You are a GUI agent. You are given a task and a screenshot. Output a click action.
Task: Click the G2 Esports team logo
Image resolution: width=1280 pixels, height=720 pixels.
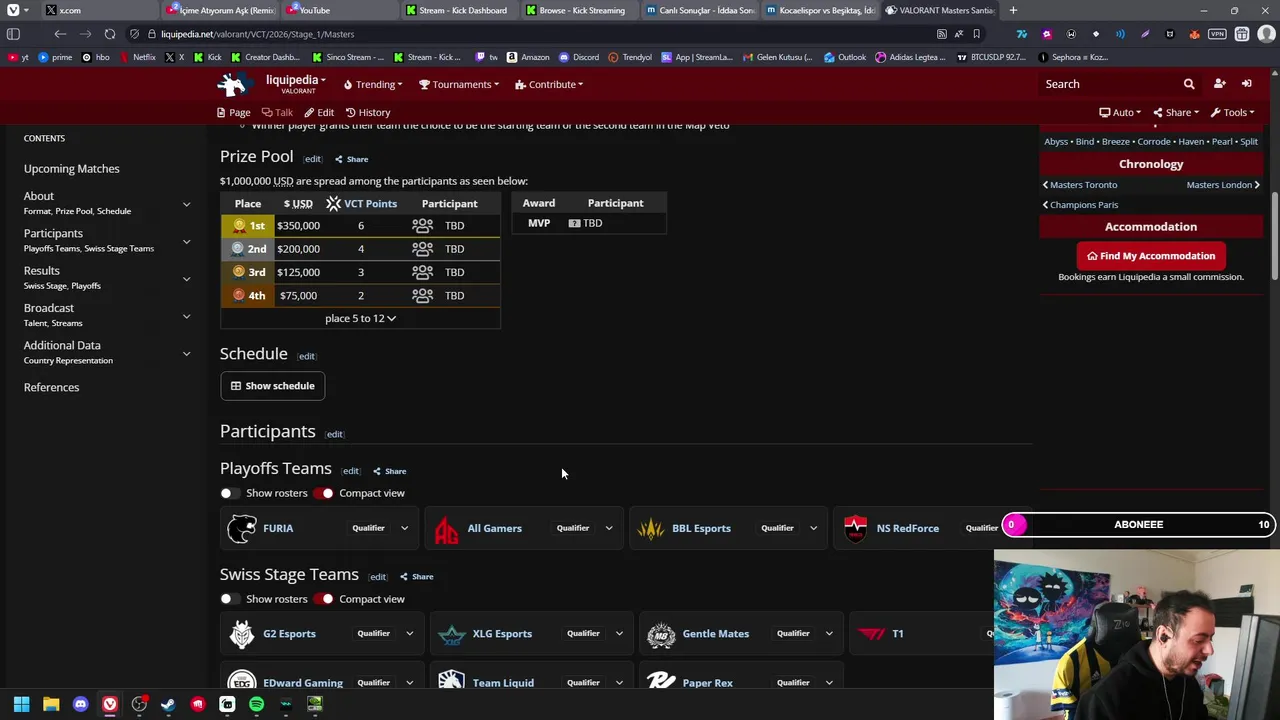tap(242, 634)
